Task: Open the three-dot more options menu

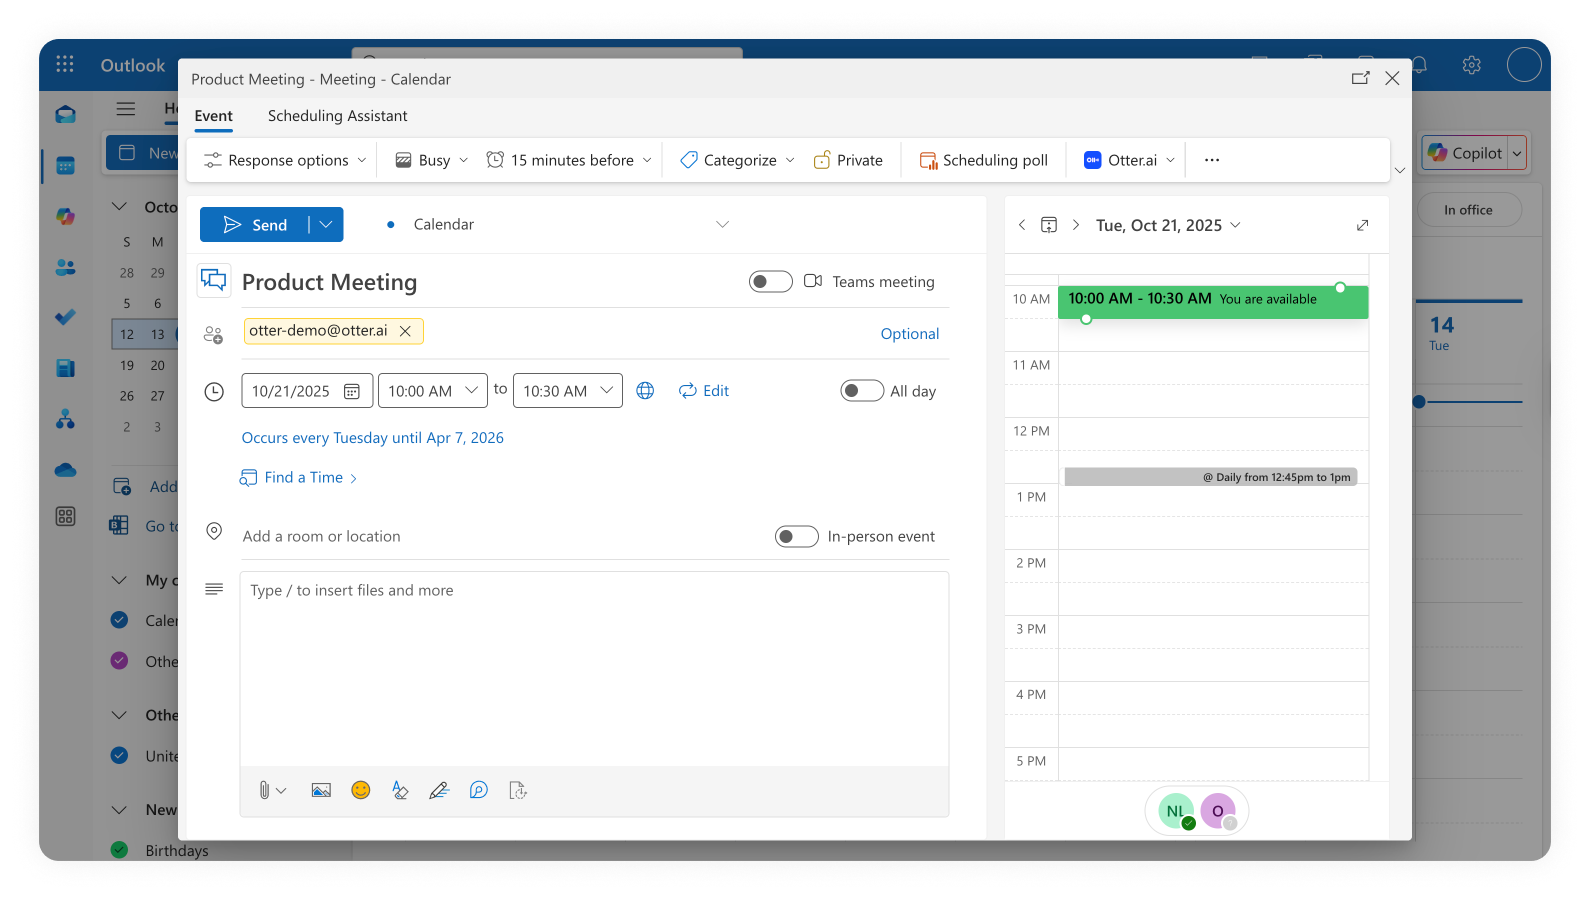Action: pos(1212,160)
